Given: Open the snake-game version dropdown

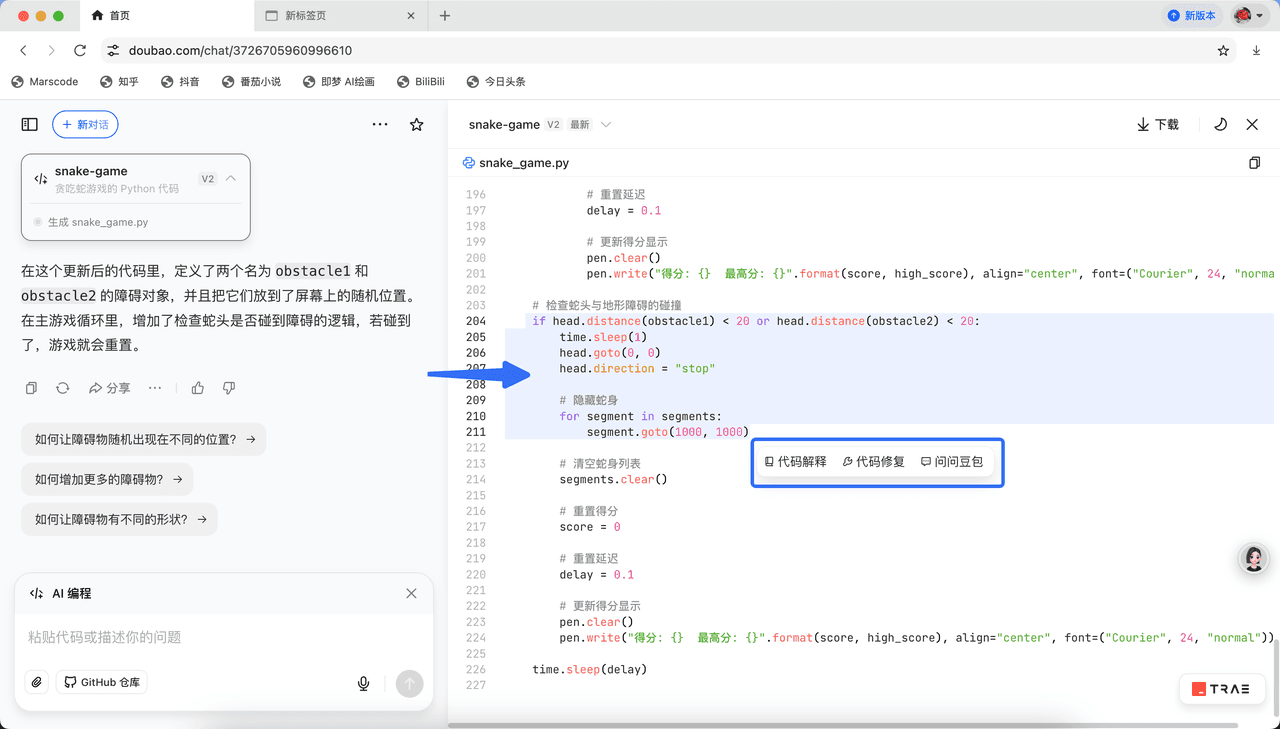Looking at the screenshot, I should (606, 125).
